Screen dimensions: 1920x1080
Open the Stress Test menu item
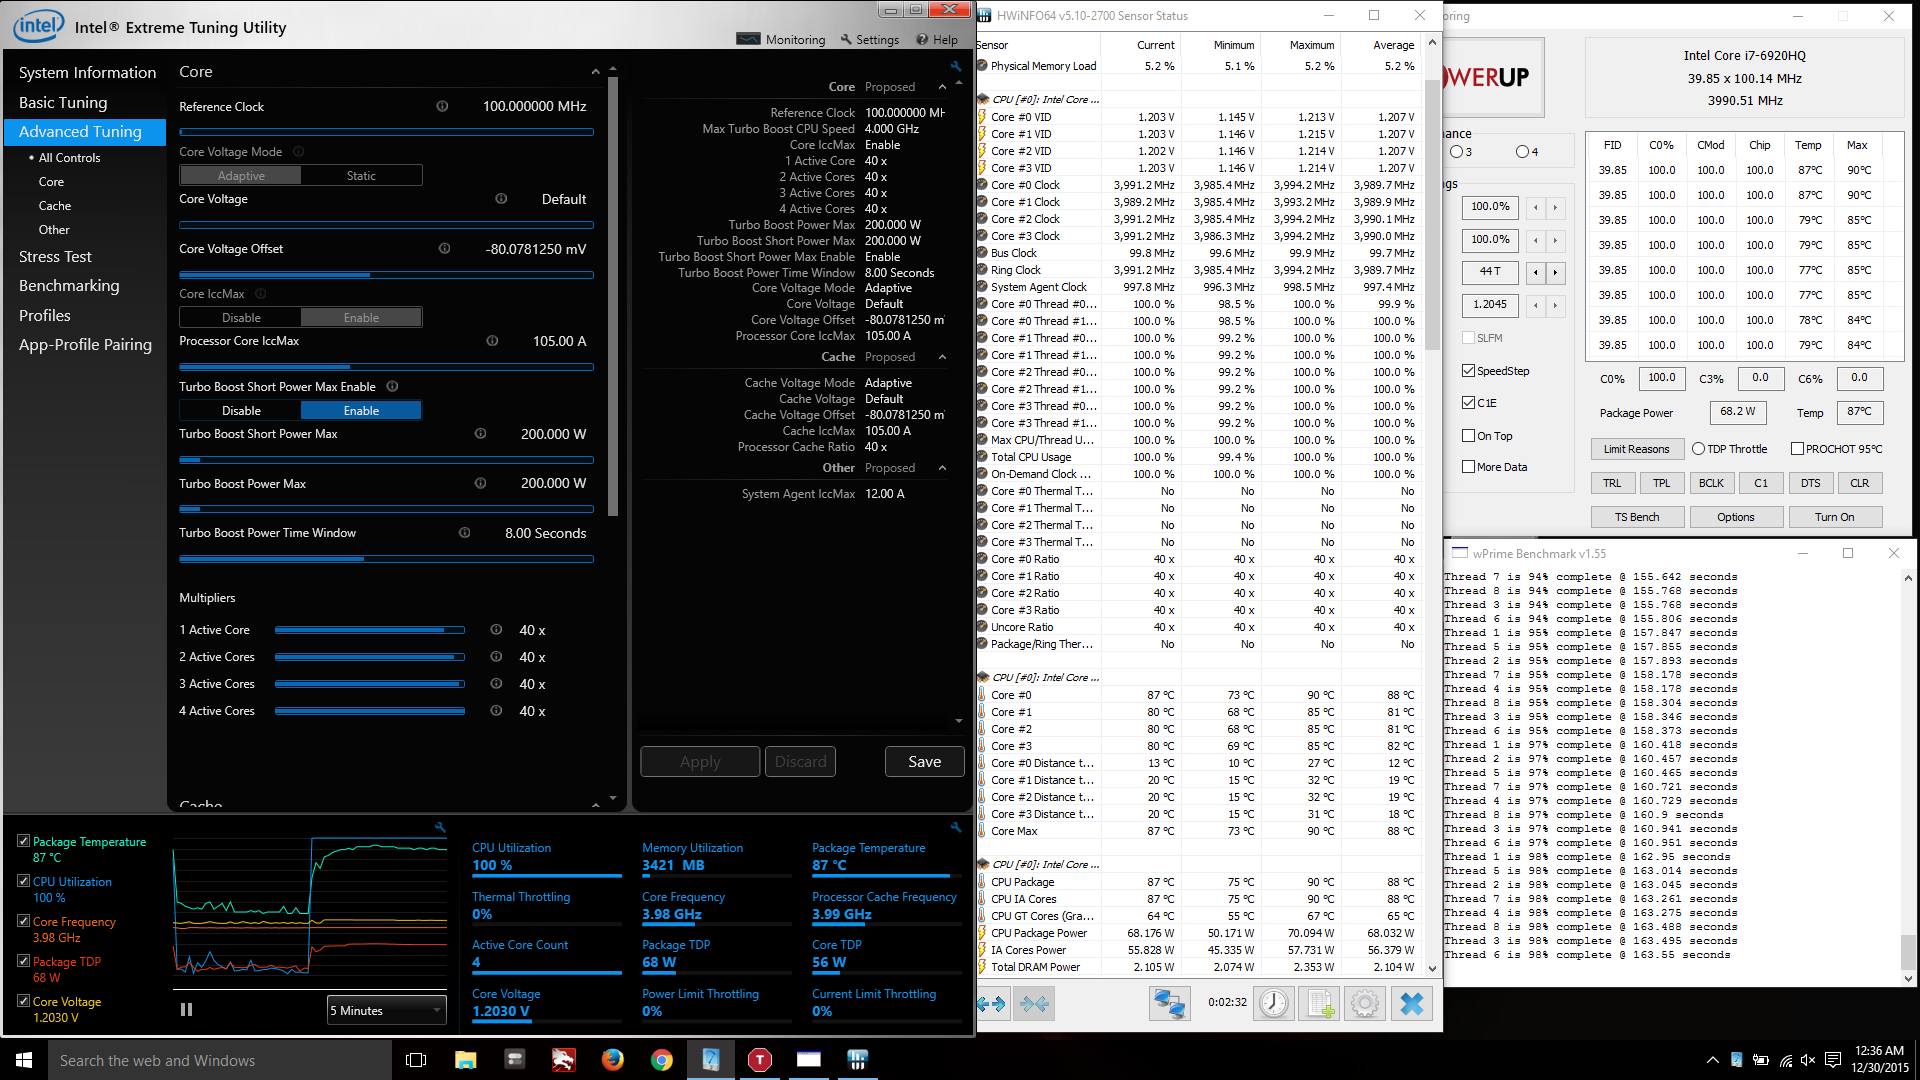[55, 257]
